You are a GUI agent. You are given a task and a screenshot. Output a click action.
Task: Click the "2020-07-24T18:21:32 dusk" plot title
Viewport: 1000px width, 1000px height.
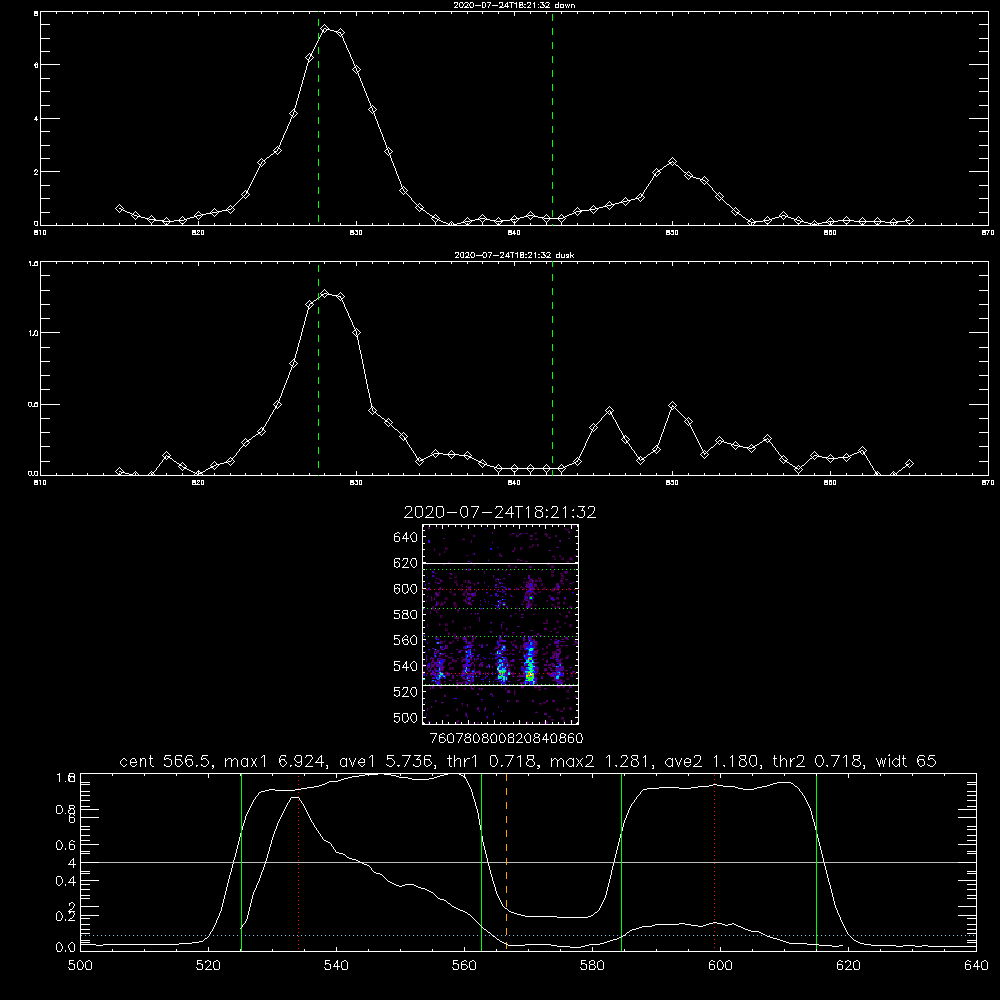point(514,255)
